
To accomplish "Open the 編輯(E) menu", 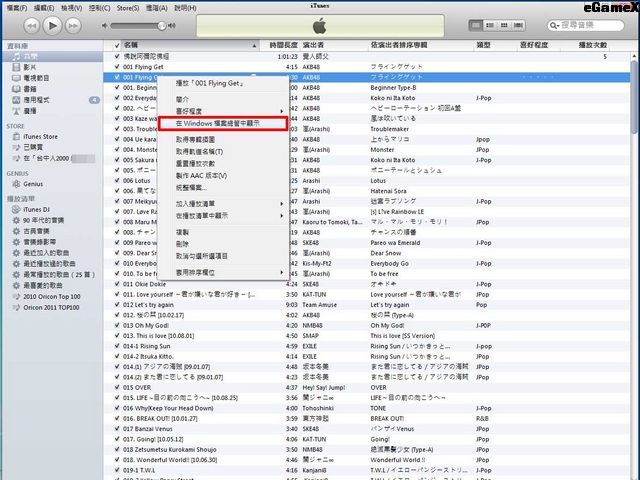I will point(44,8).
